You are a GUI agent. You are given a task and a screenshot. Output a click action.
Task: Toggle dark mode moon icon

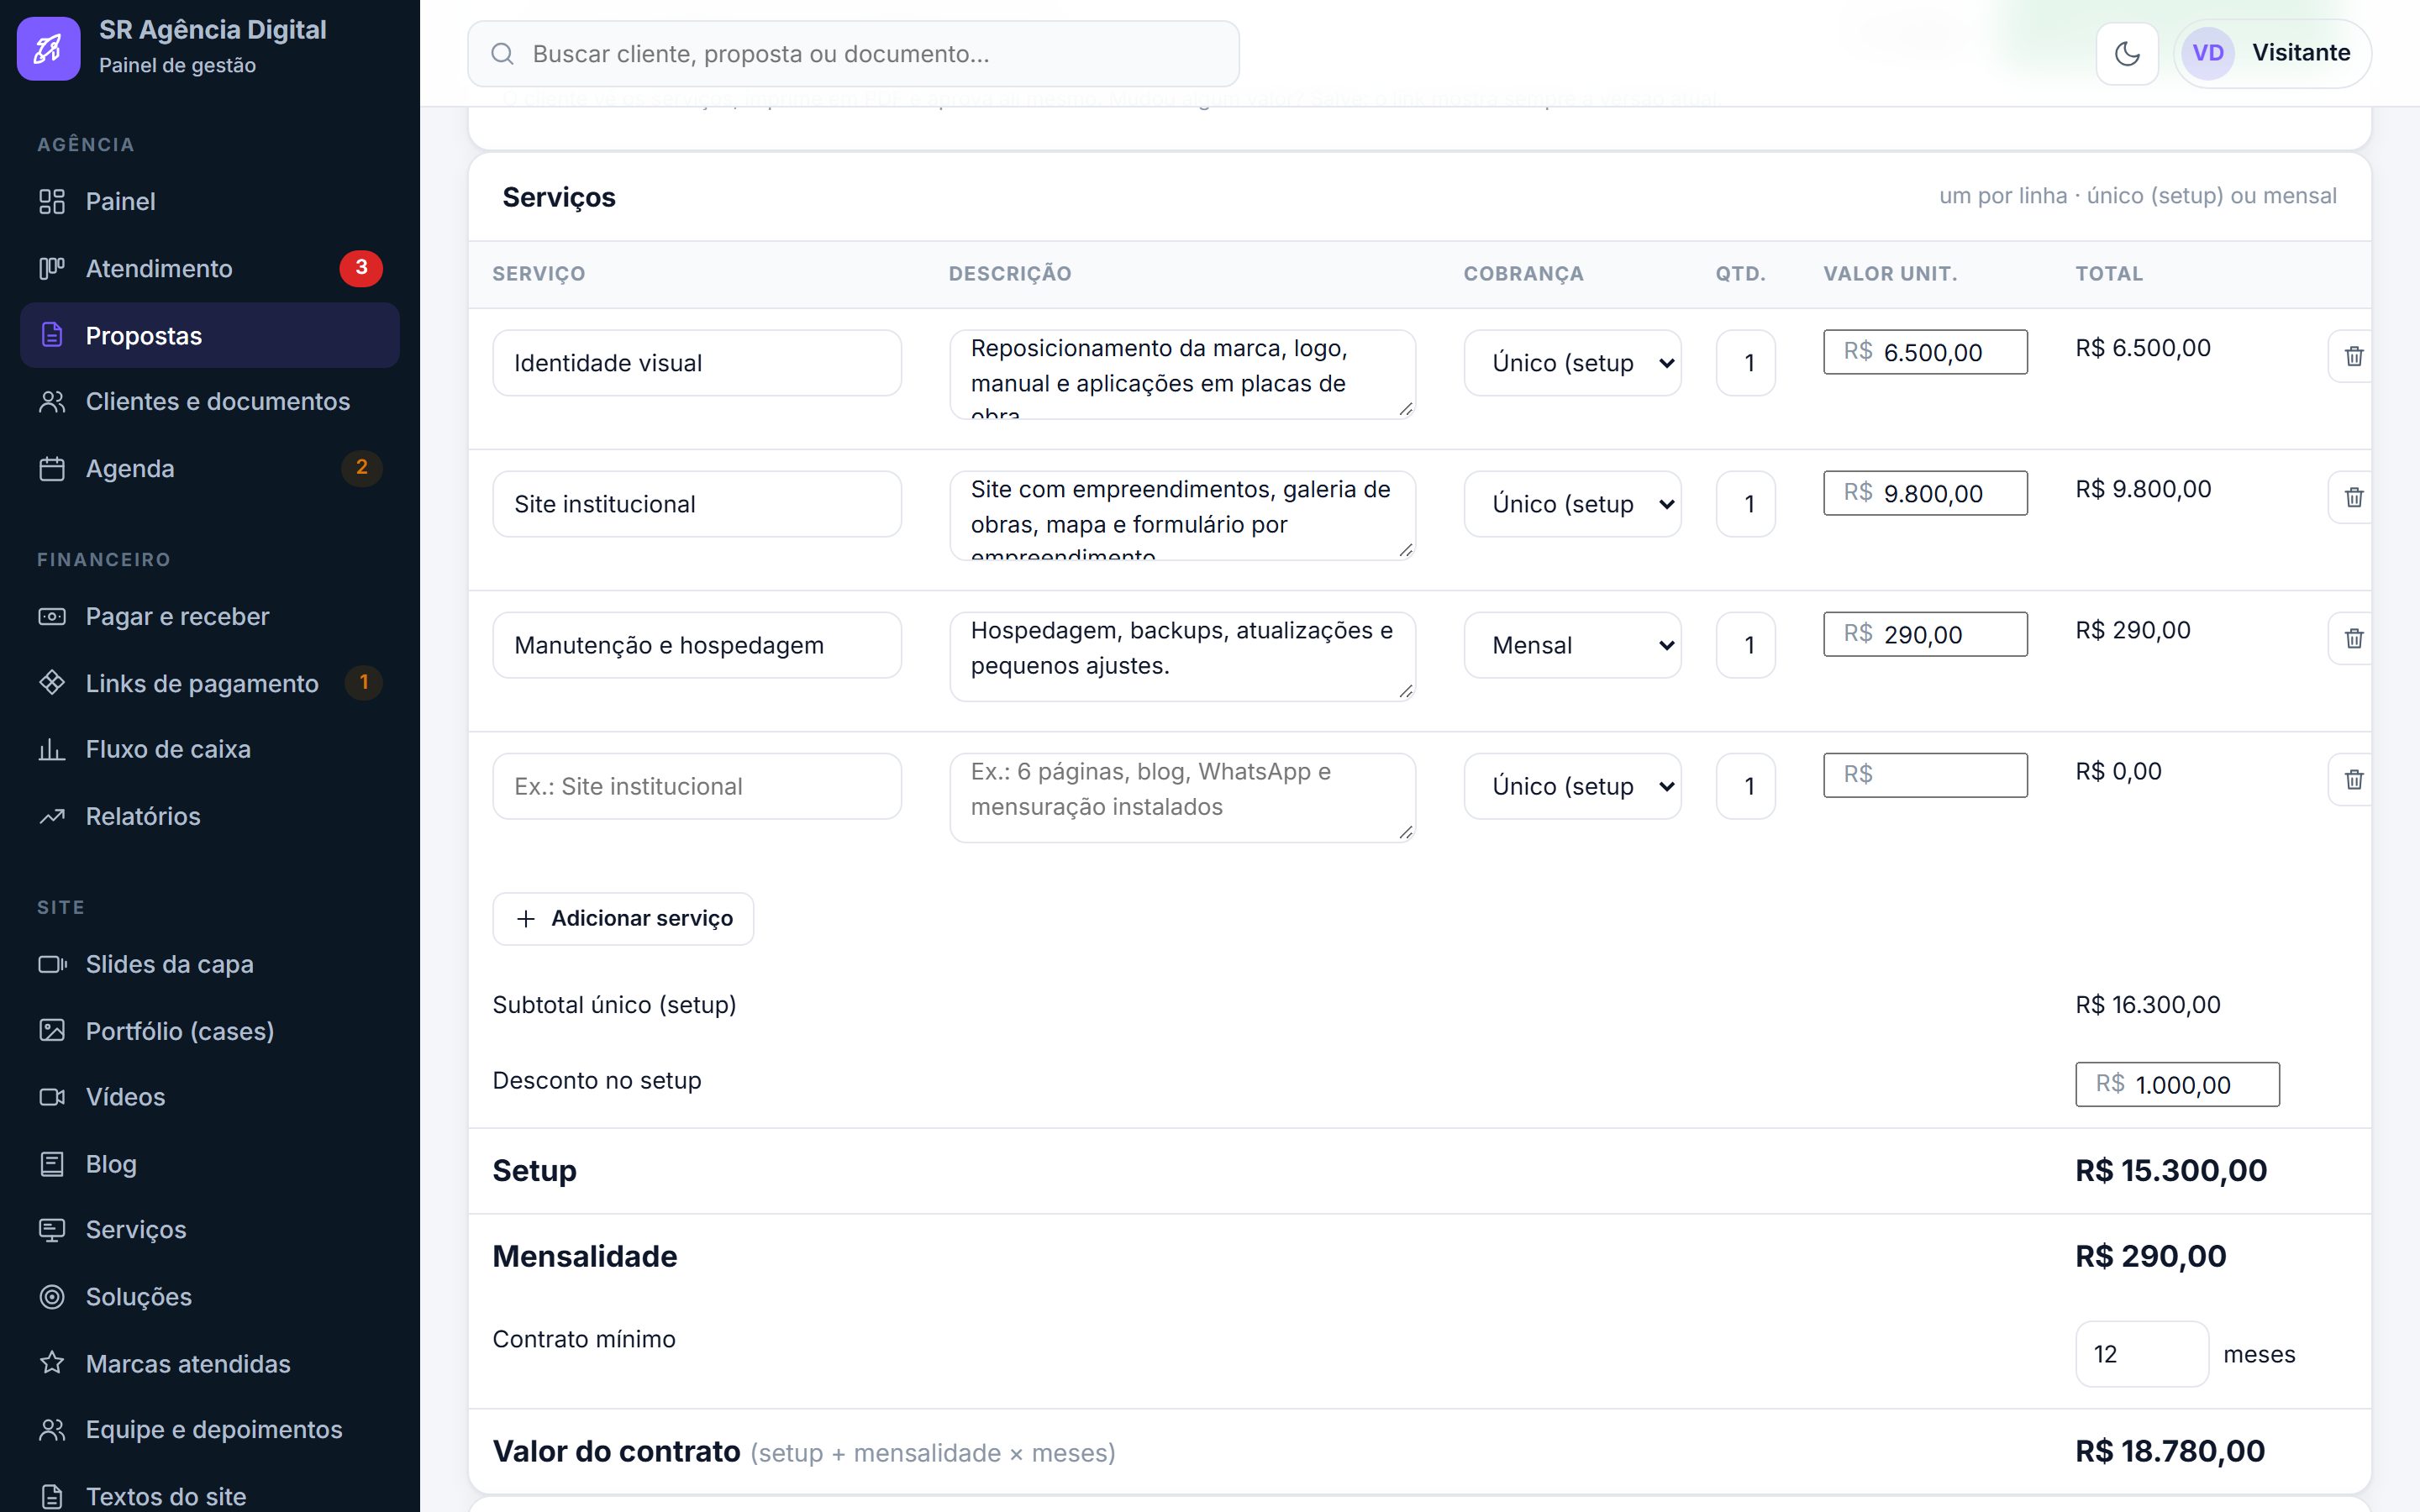(2127, 53)
